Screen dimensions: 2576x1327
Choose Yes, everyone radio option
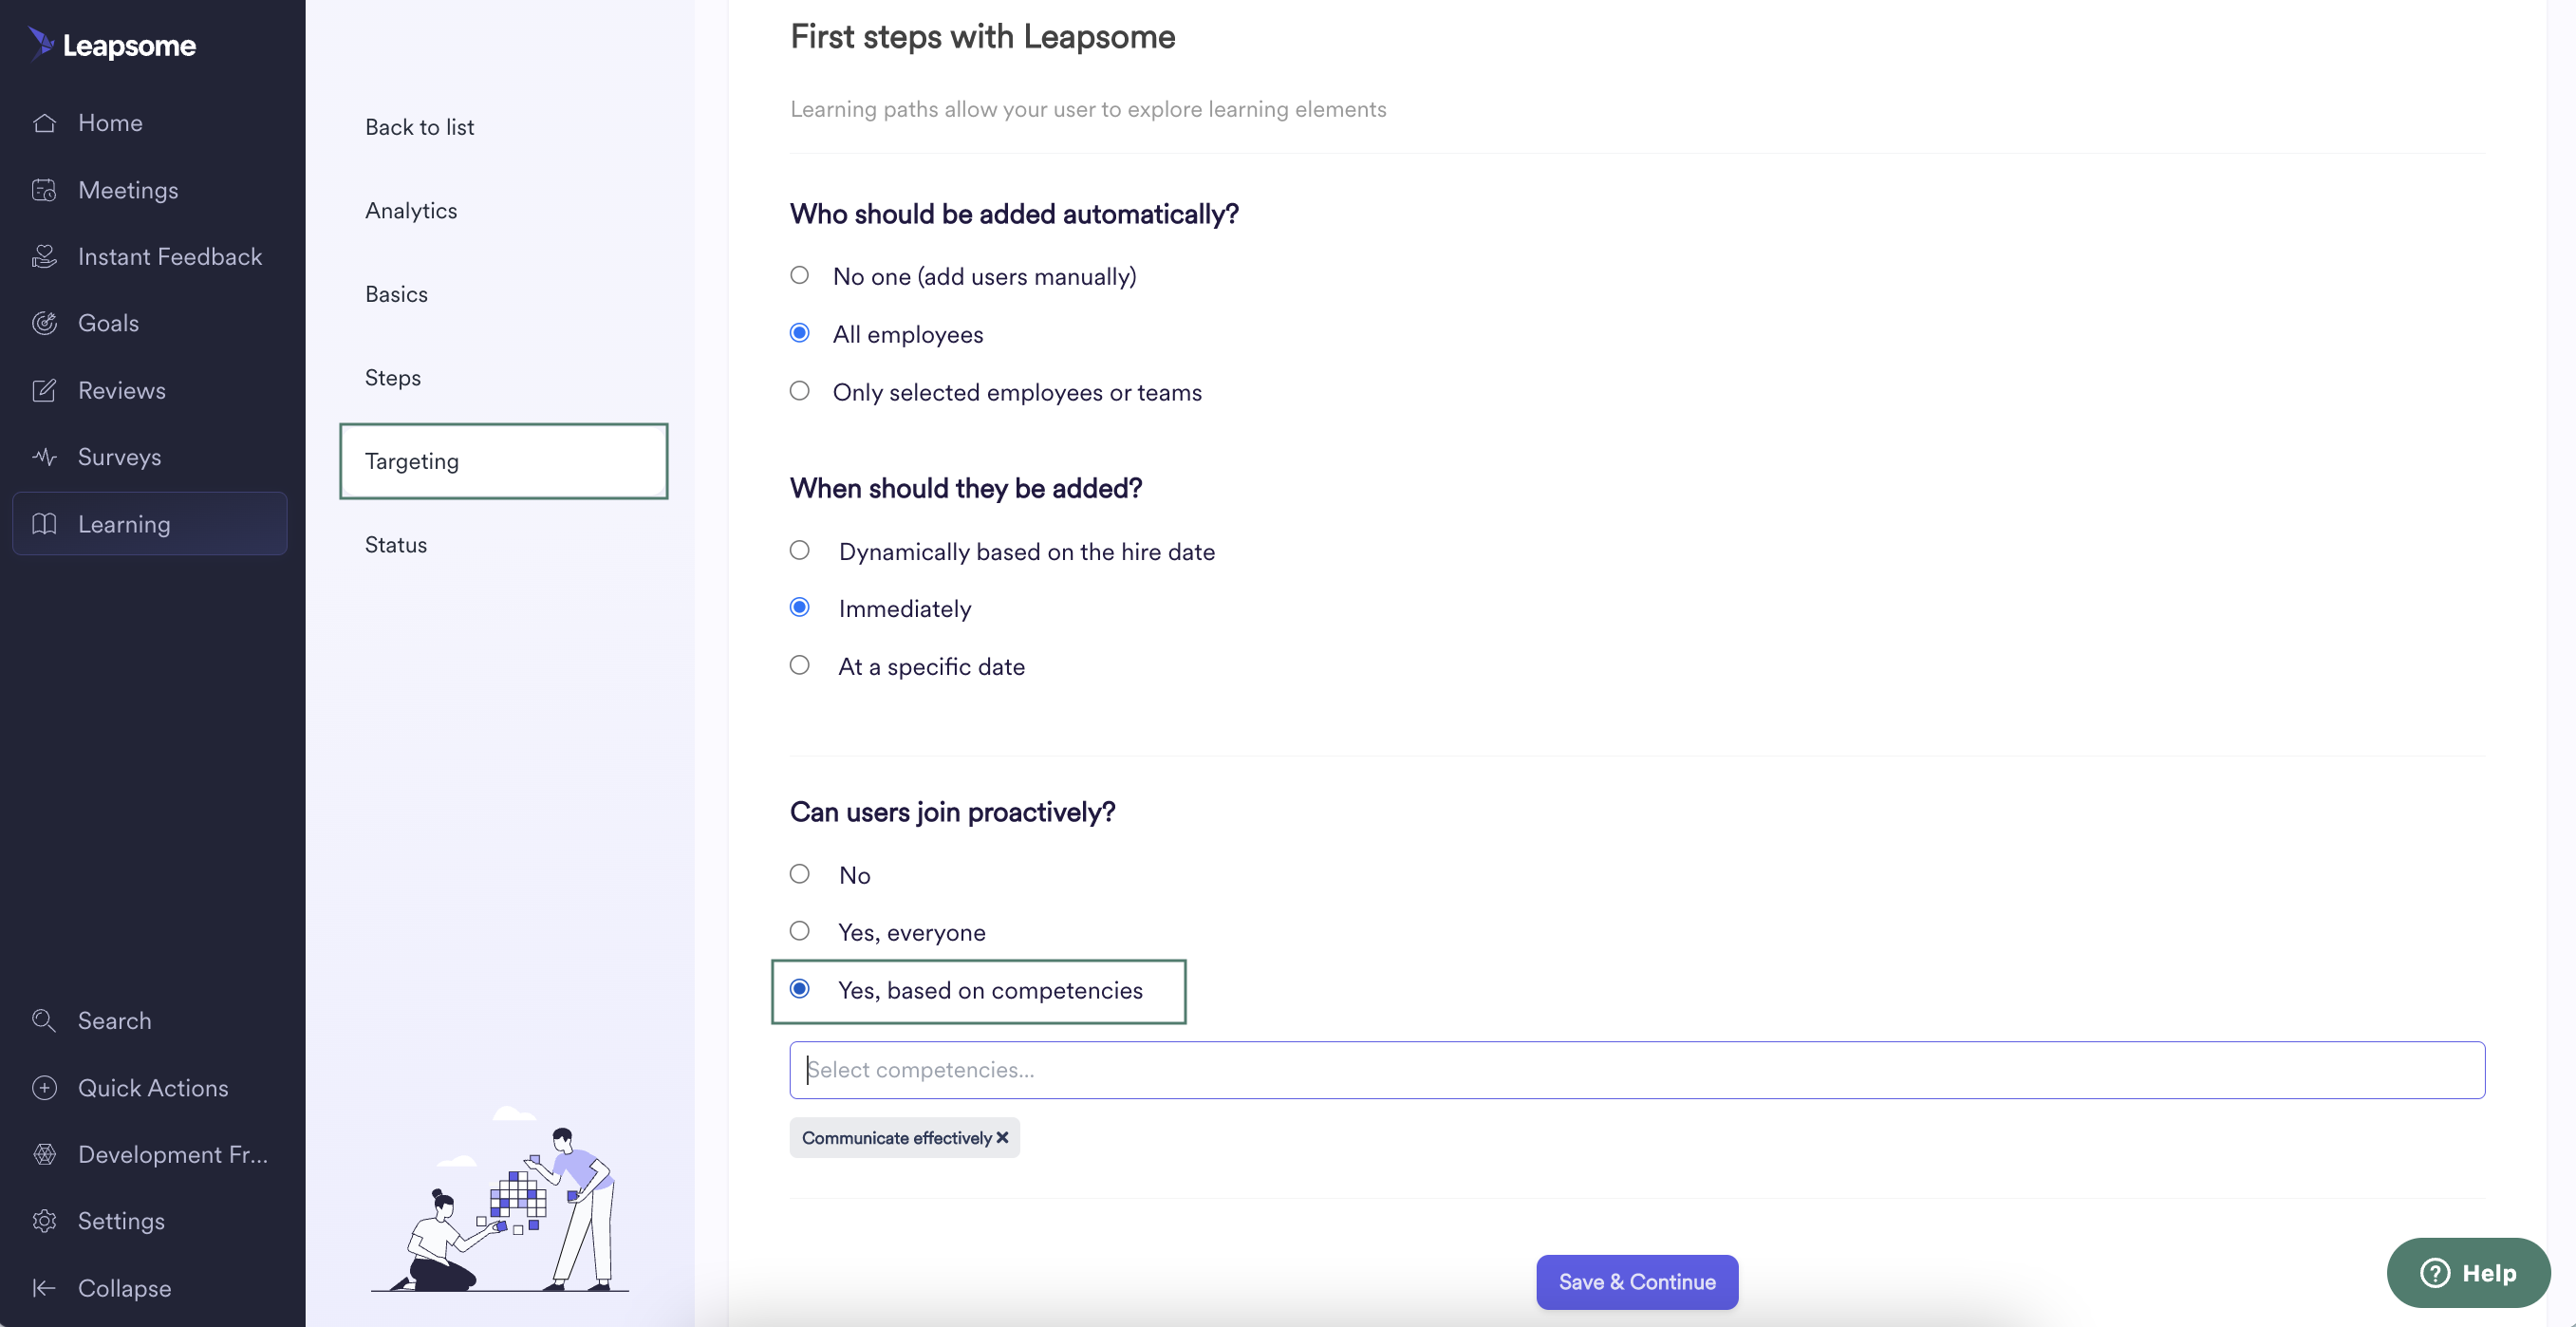point(799,931)
